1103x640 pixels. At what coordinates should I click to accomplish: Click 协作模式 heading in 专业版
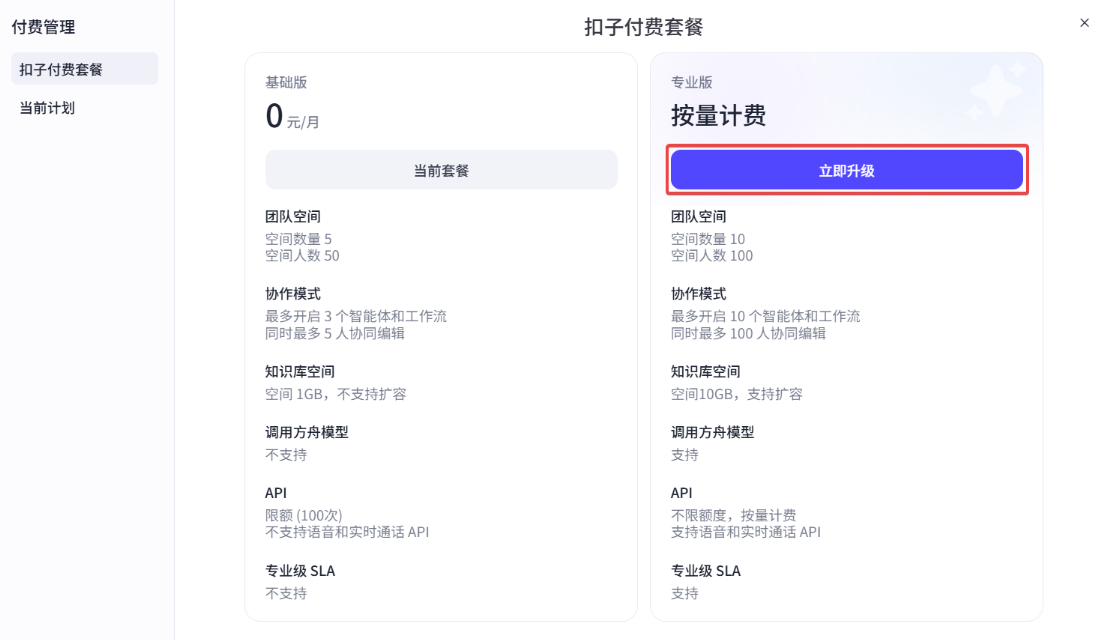tap(699, 294)
